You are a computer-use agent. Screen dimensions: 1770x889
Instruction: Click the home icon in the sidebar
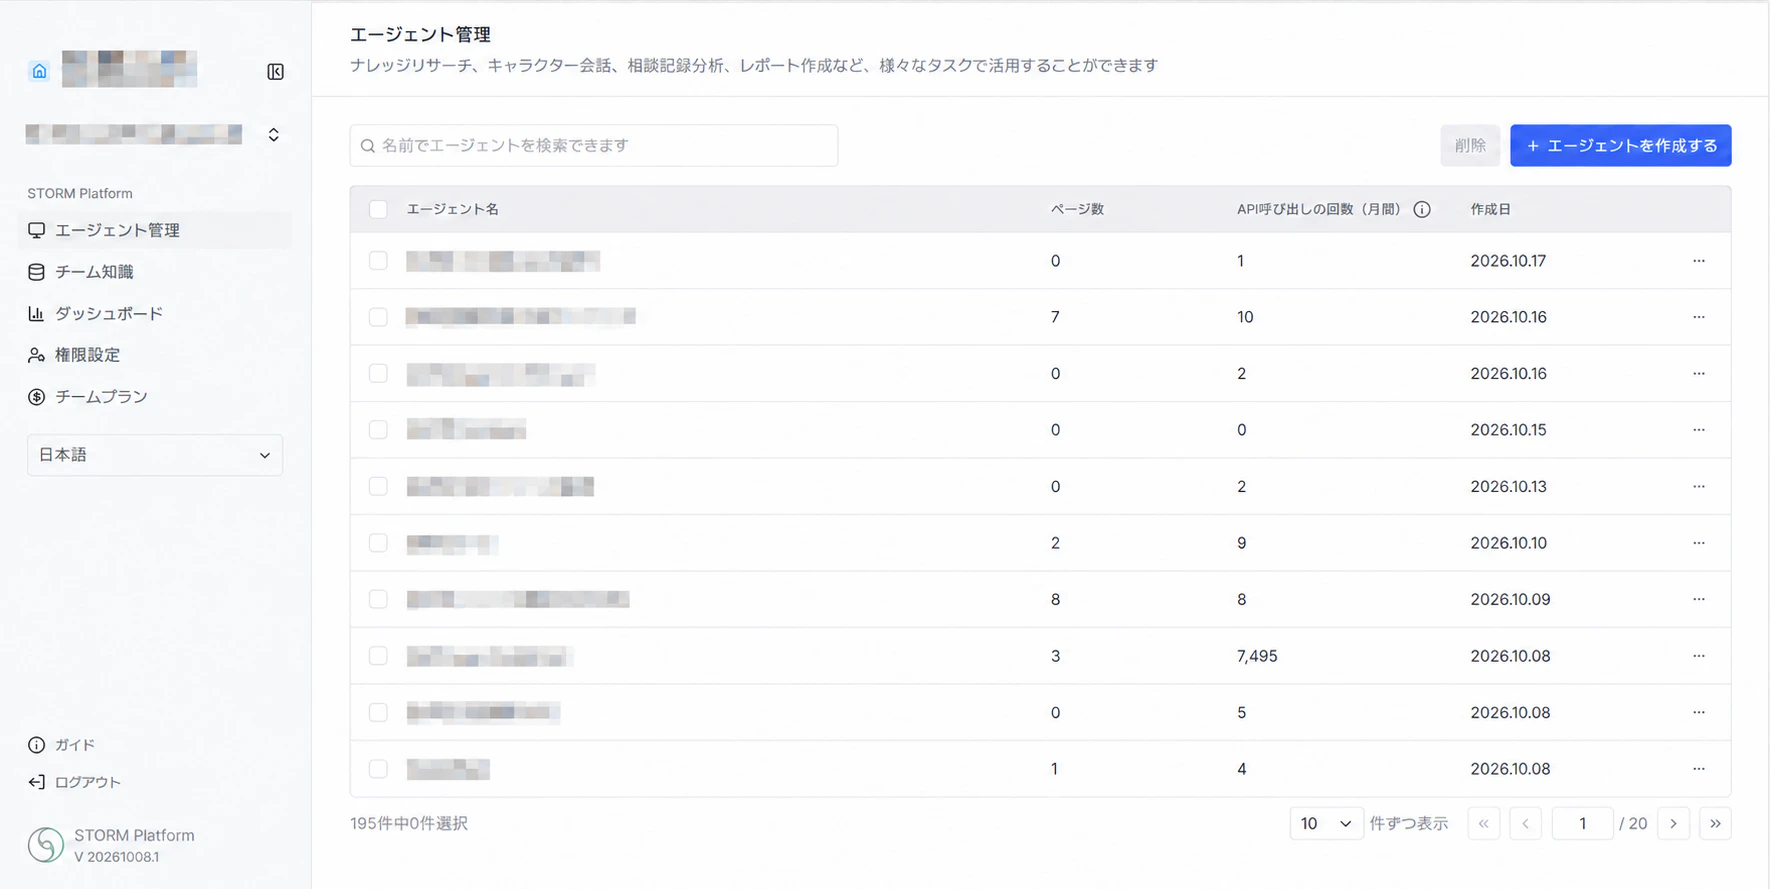point(39,71)
